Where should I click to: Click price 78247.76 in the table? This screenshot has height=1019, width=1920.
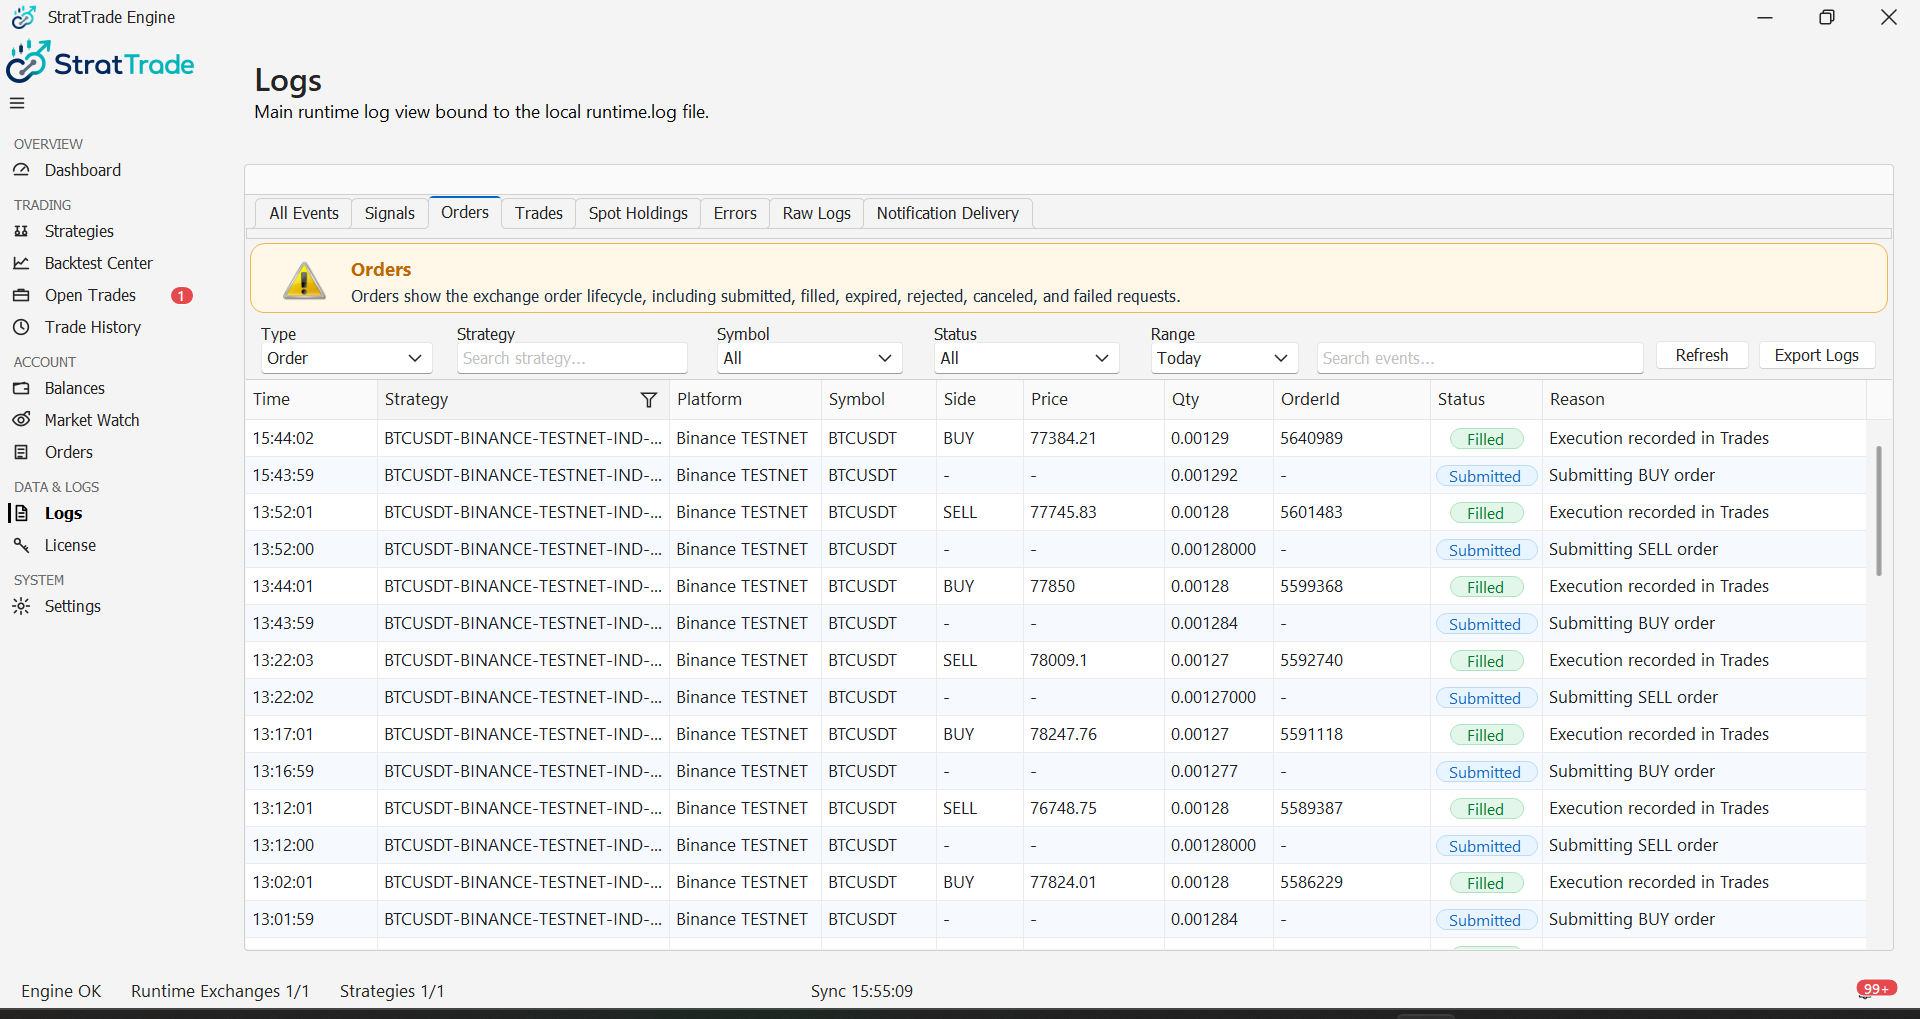pyautogui.click(x=1063, y=734)
